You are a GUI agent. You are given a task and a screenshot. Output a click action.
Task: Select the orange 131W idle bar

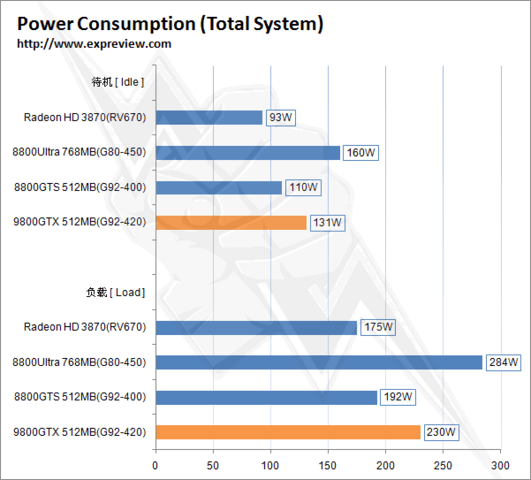click(x=231, y=223)
